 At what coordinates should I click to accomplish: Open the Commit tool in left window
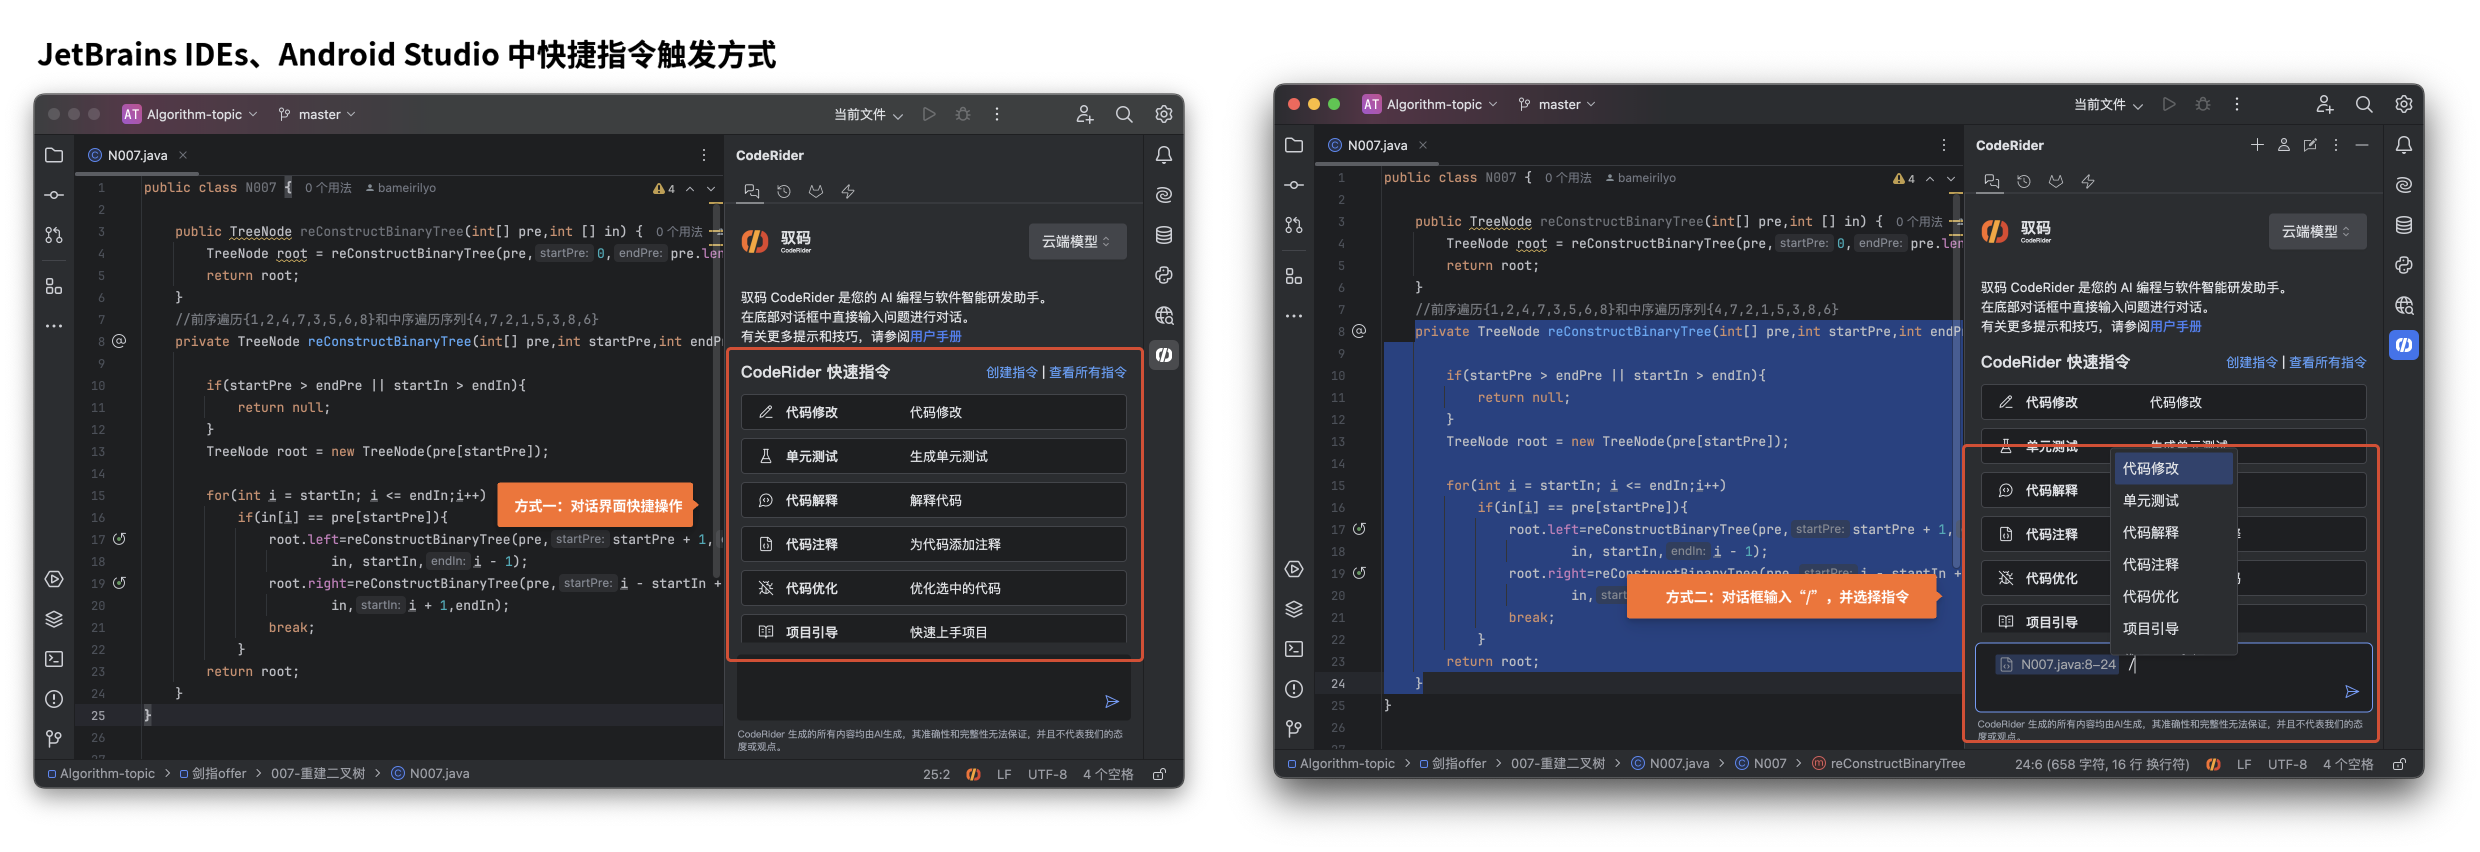[54, 195]
